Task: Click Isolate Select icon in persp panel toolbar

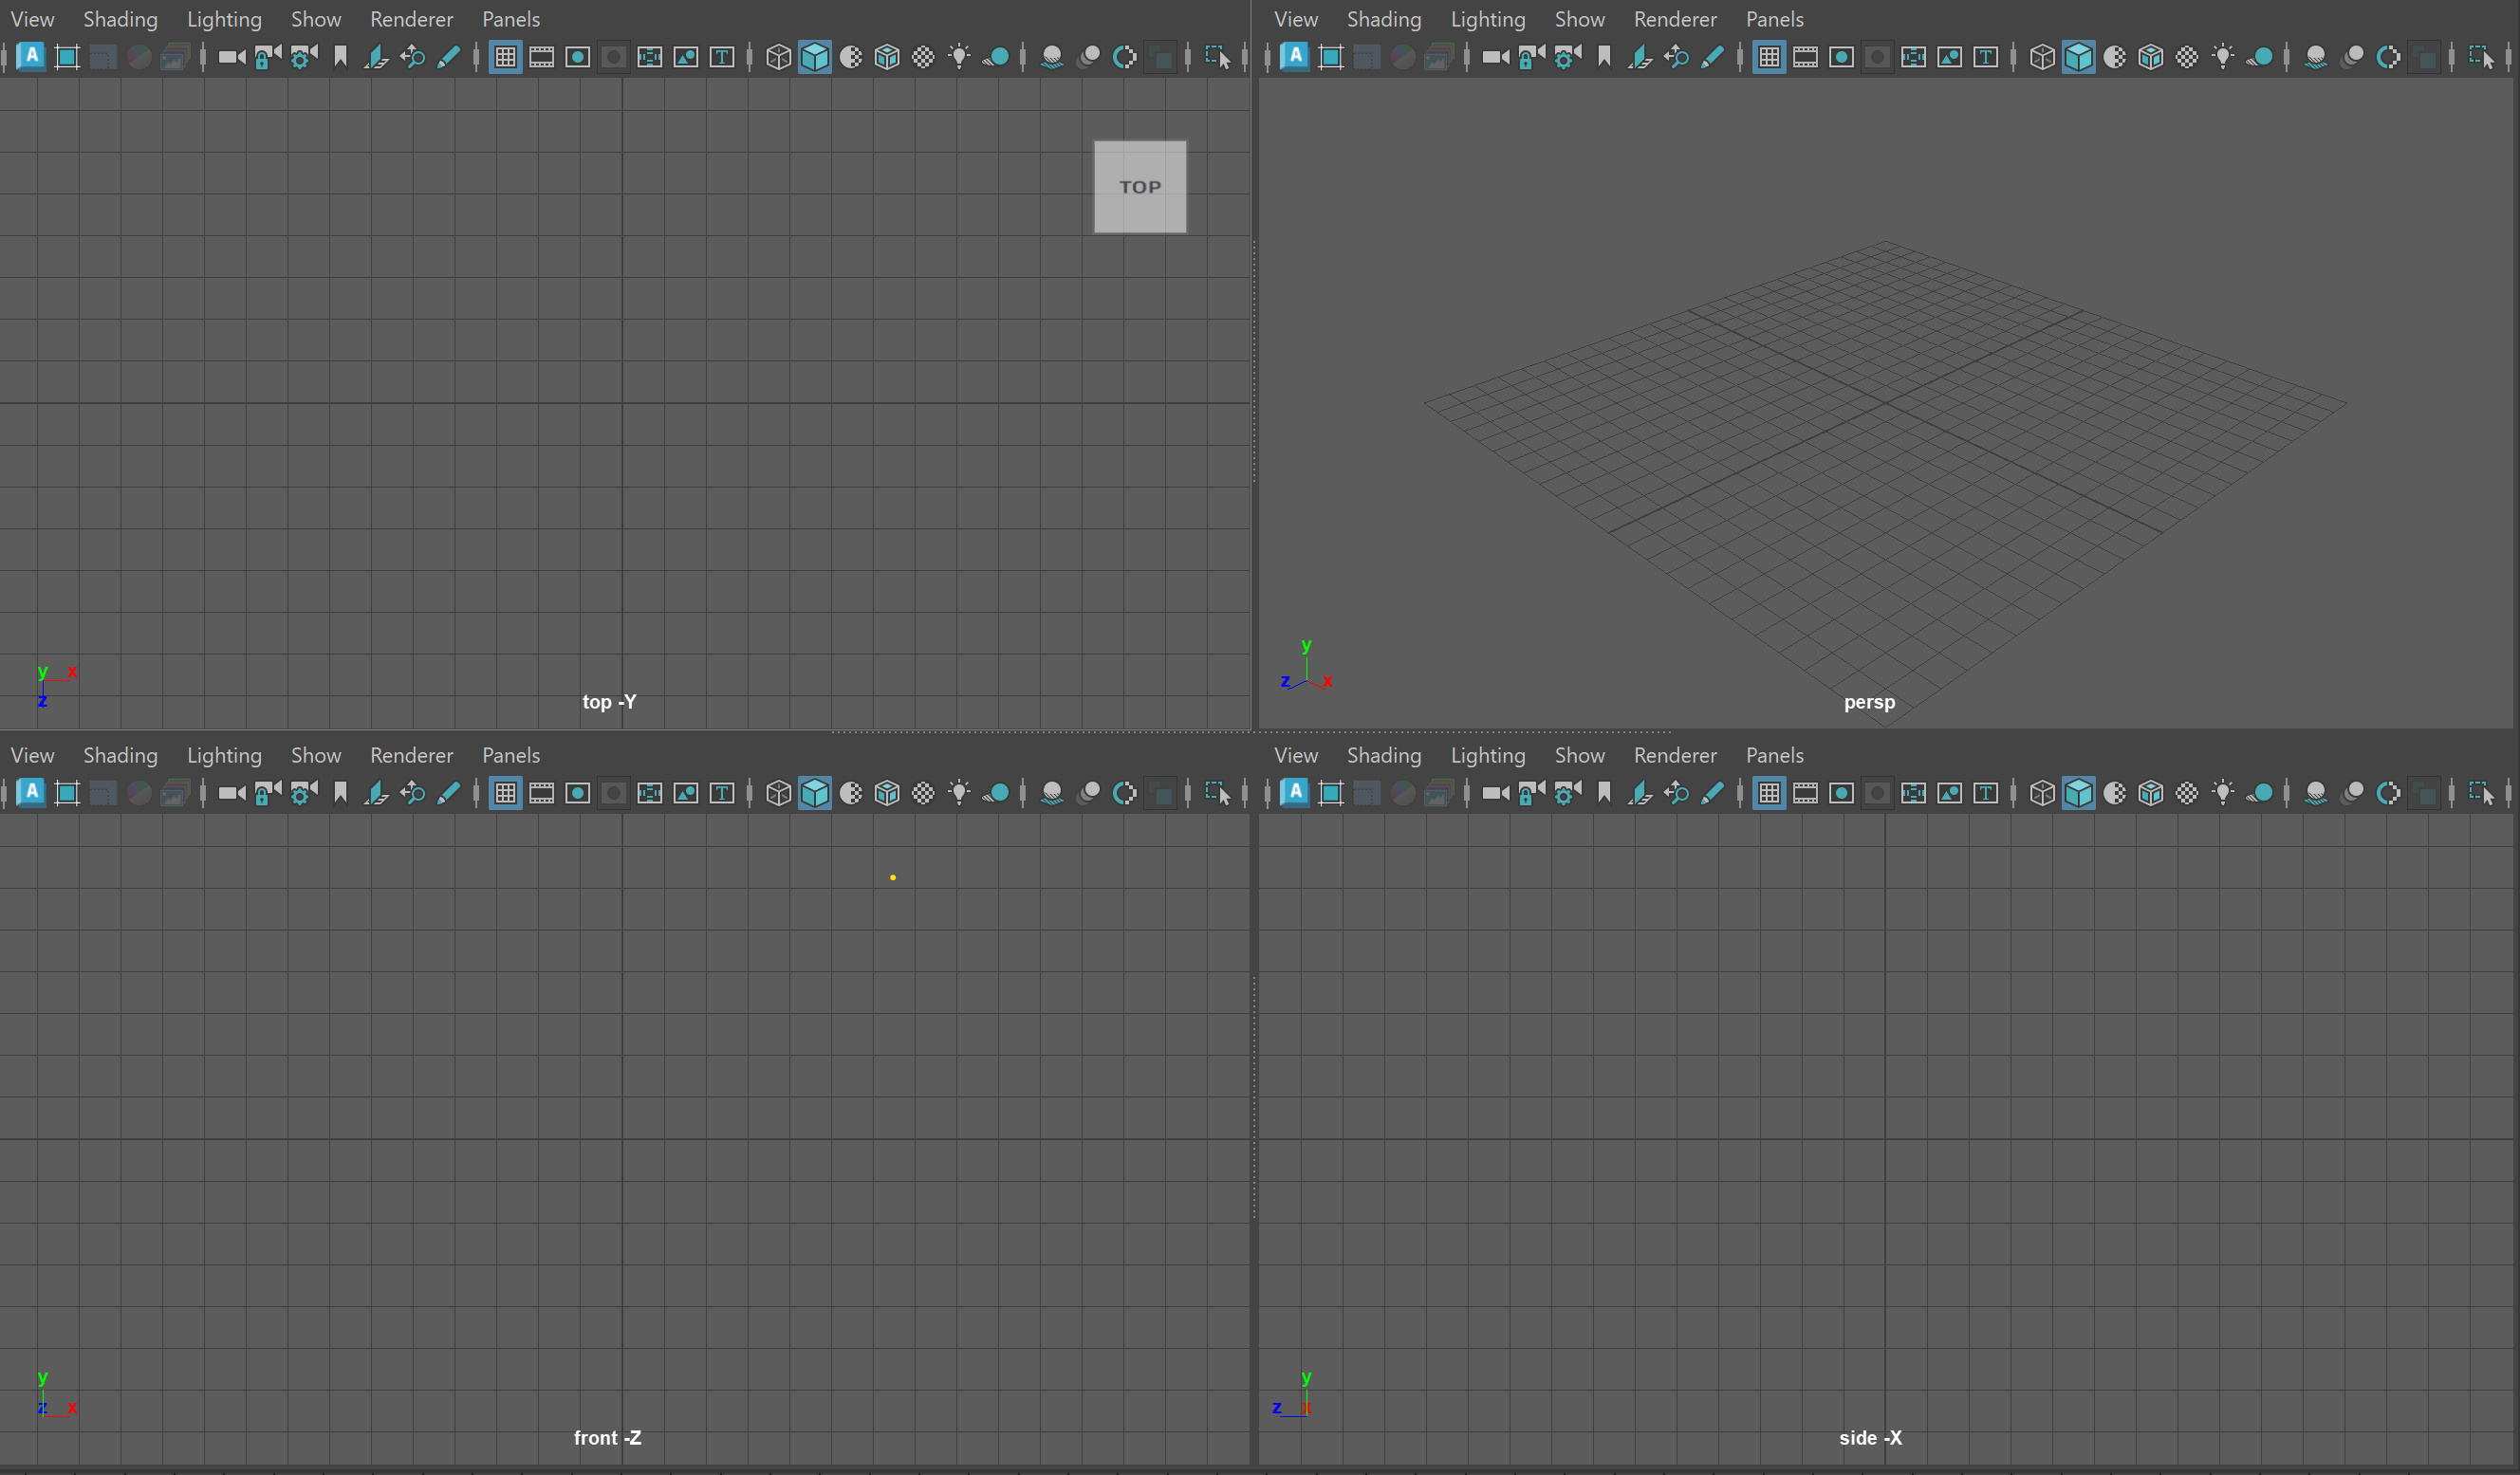Action: [x=2481, y=57]
